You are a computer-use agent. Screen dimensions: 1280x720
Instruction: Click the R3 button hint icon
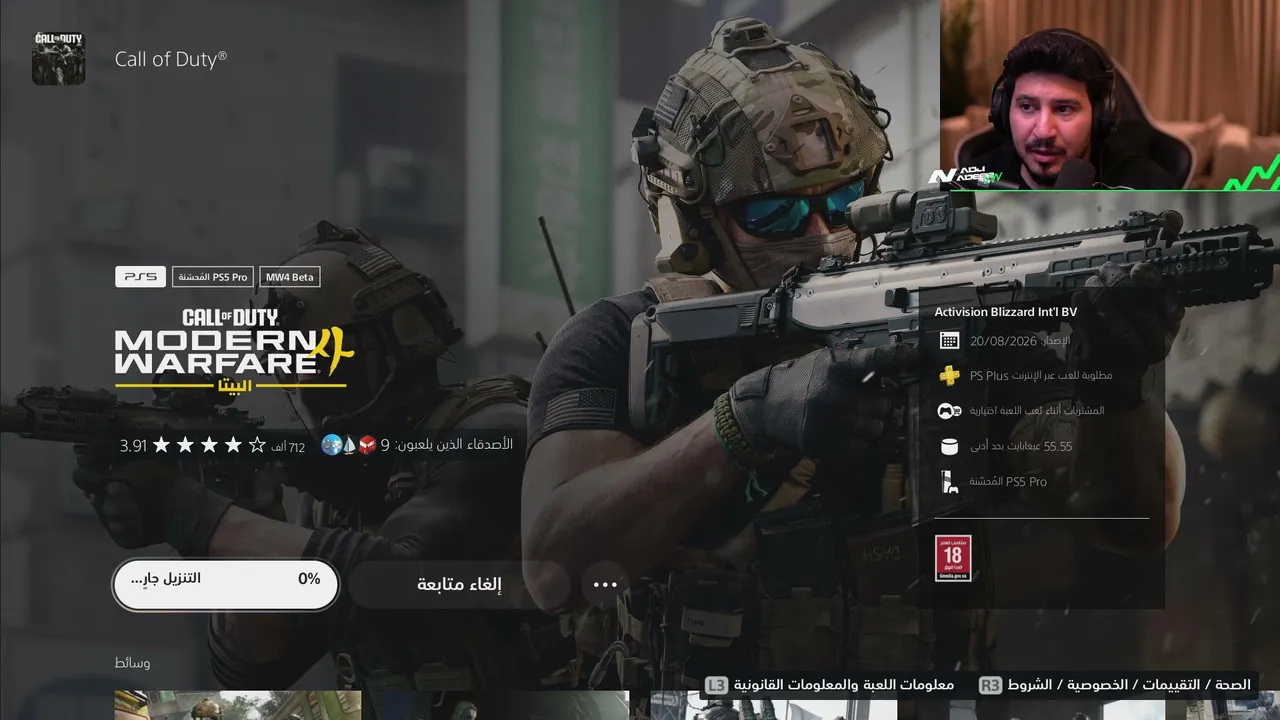[990, 685]
